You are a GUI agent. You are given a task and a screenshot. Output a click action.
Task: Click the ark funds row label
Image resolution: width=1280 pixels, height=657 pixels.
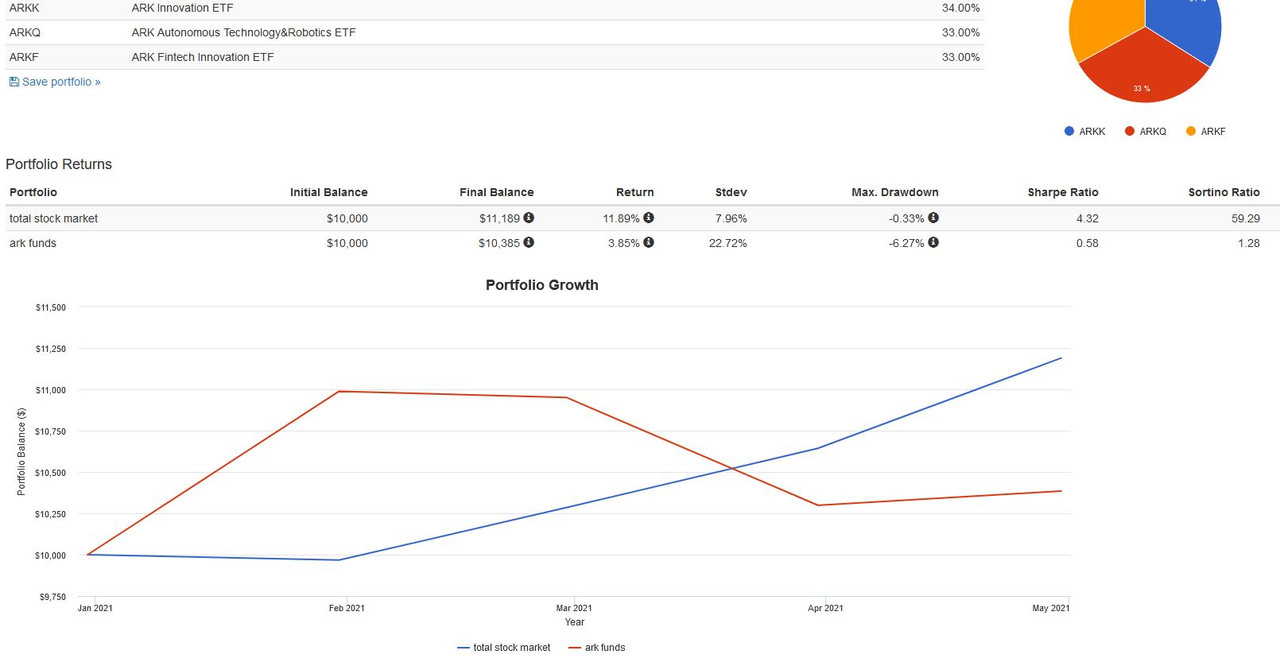coord(33,243)
